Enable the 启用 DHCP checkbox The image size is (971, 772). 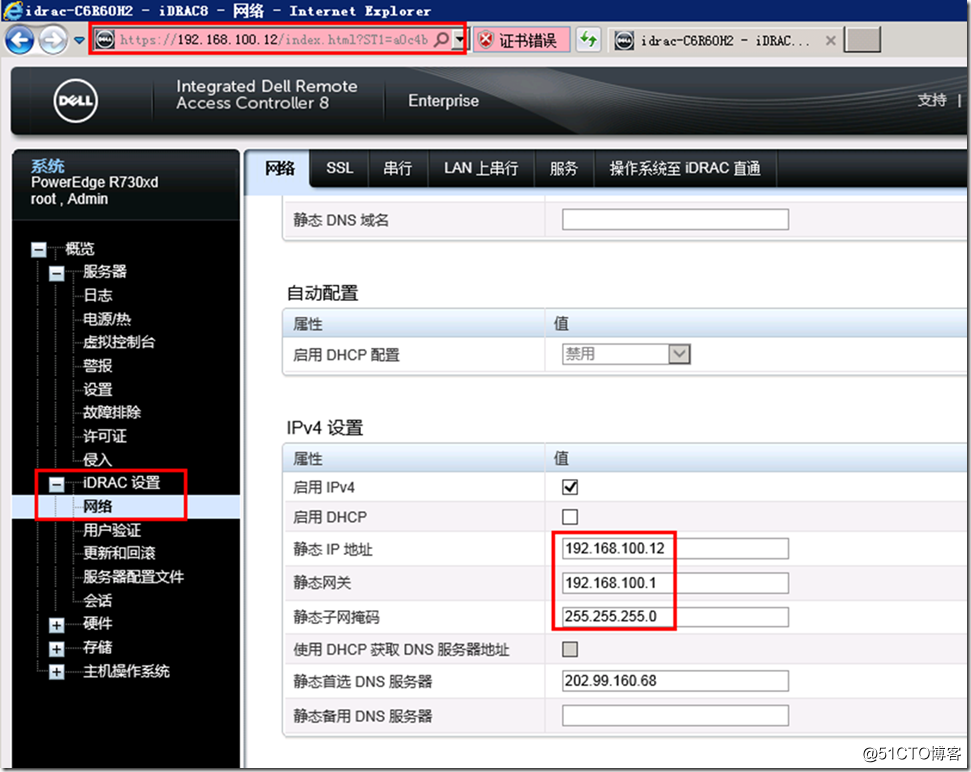click(x=571, y=517)
